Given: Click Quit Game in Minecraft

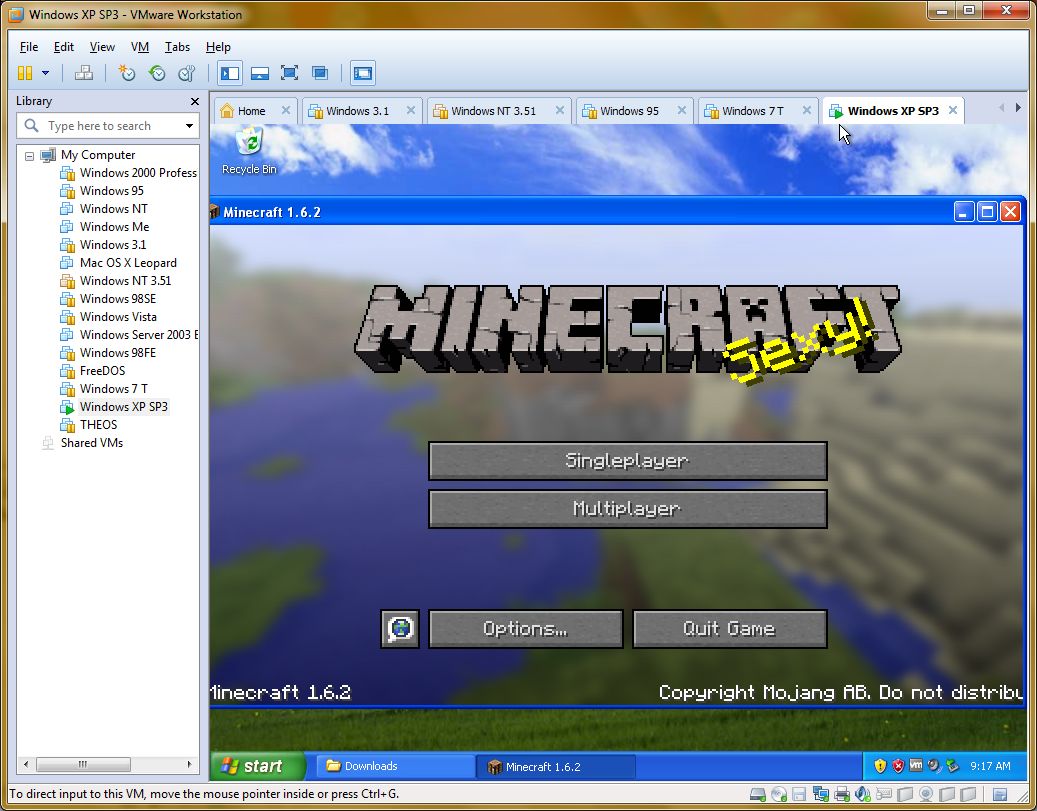Looking at the screenshot, I should 729,629.
